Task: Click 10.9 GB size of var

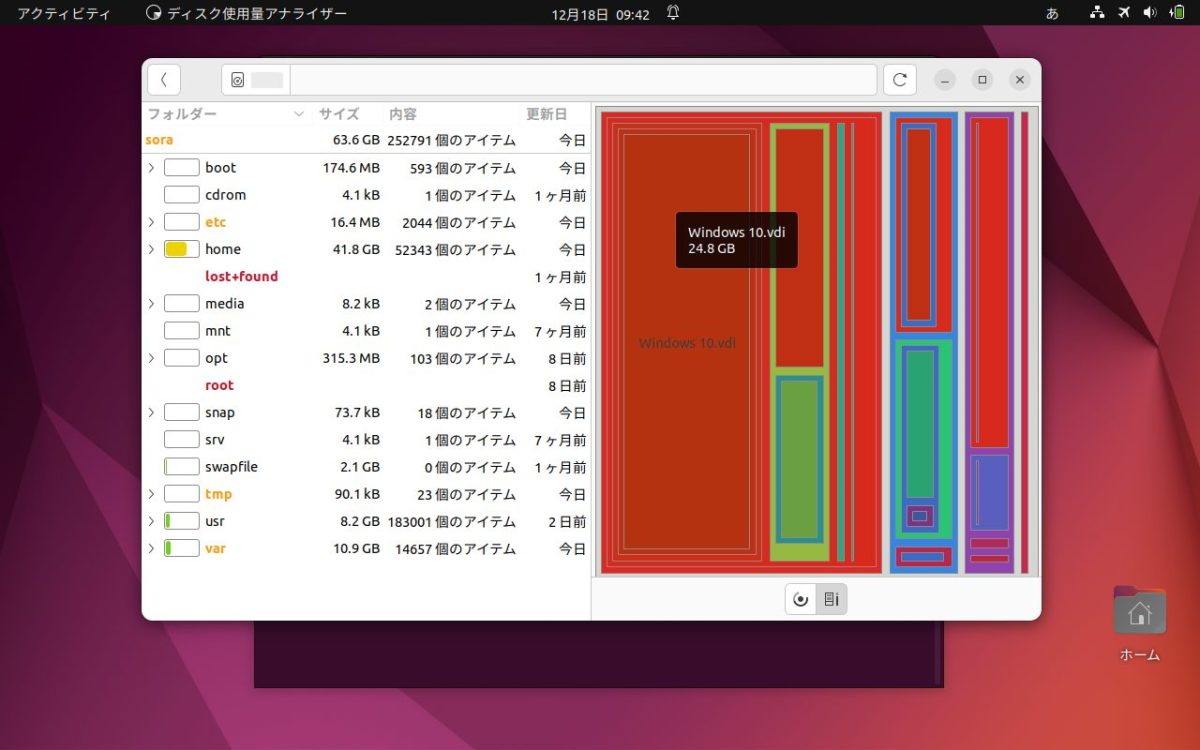Action: (356, 548)
